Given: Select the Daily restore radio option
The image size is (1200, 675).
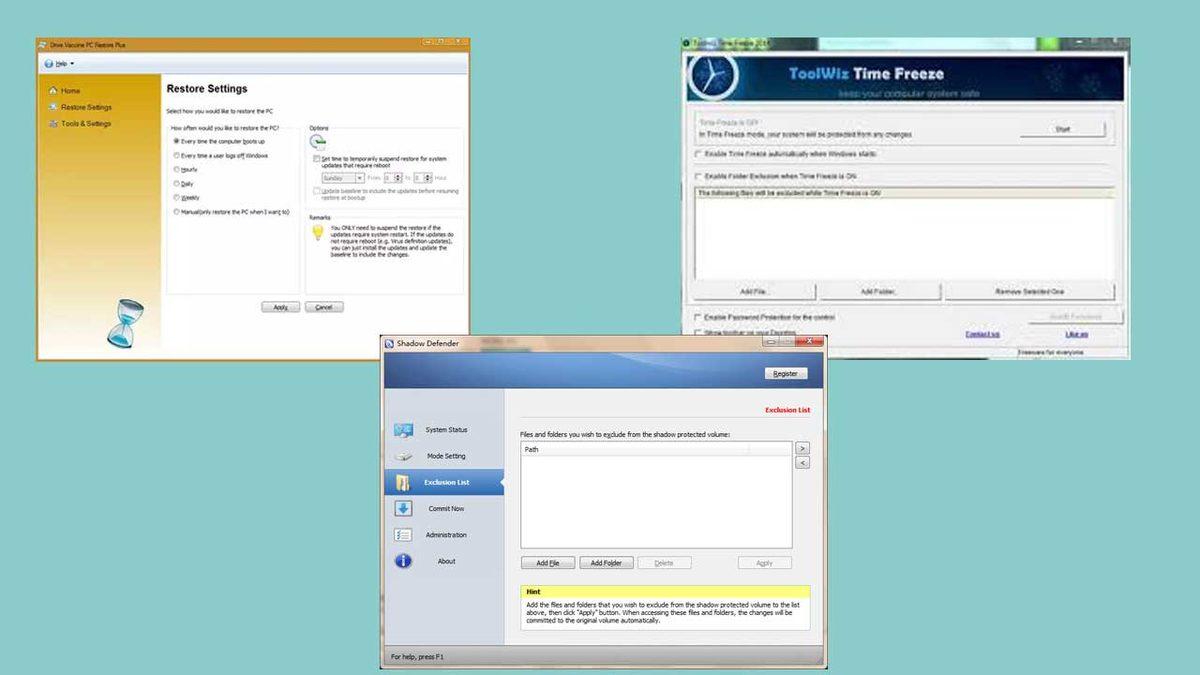Looking at the screenshot, I should pyautogui.click(x=177, y=184).
